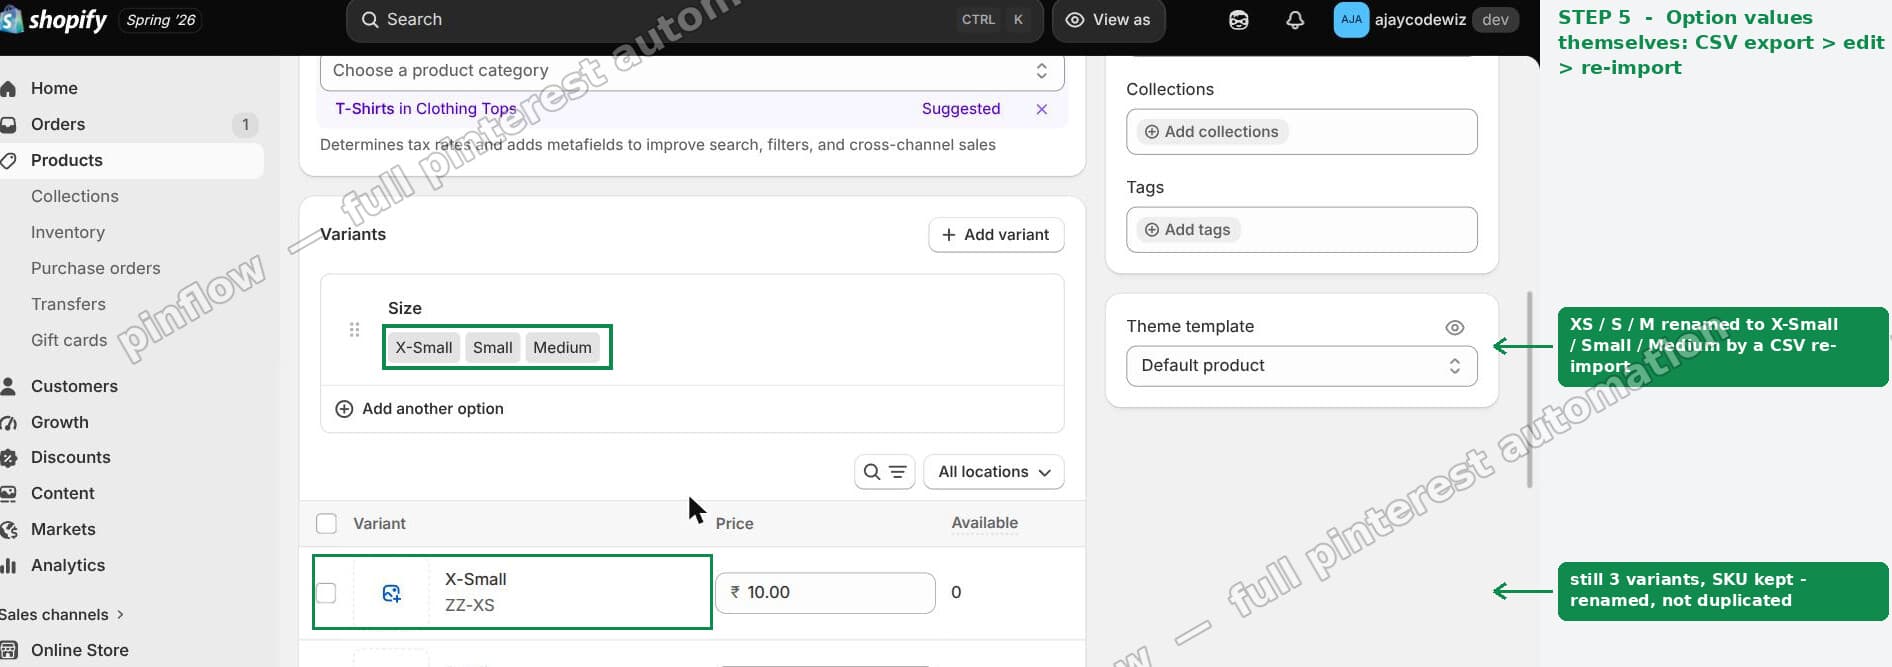Select suggested T-Shirts in Clothing Tops

point(426,109)
